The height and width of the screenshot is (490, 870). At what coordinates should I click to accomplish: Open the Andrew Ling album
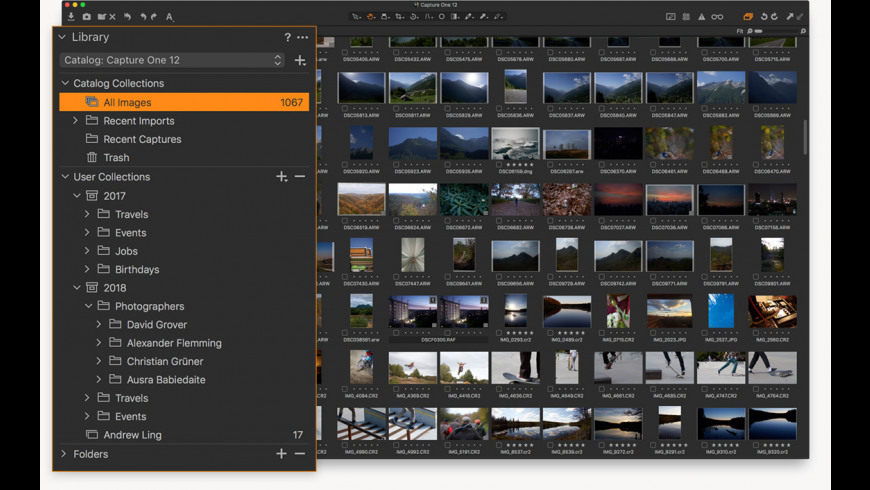click(132, 436)
